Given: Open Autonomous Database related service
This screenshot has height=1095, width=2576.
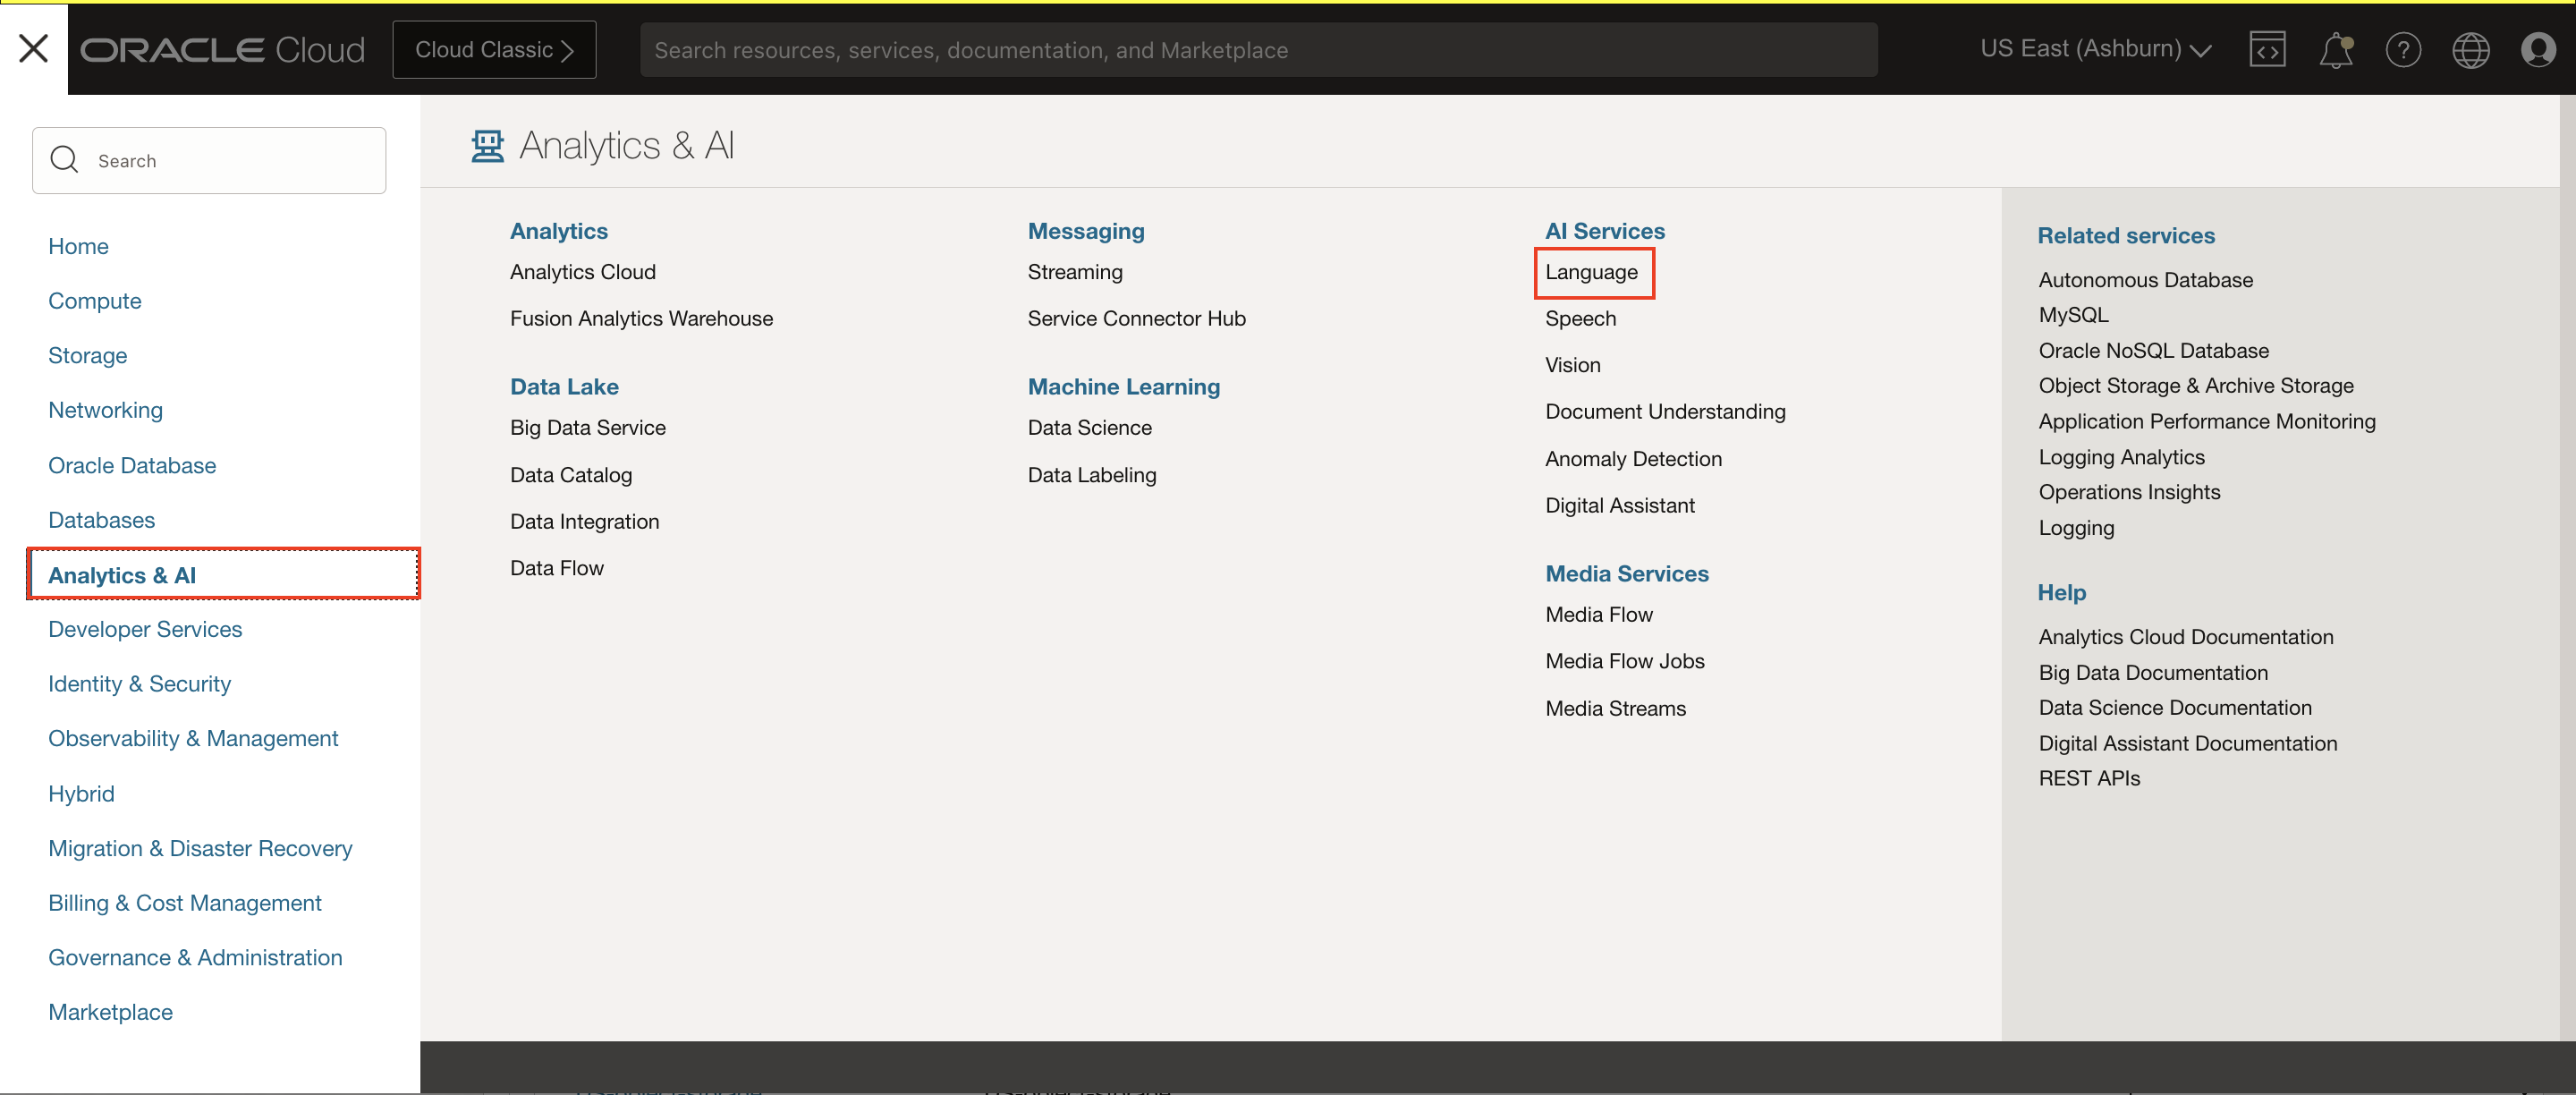Looking at the screenshot, I should pyautogui.click(x=2146, y=280).
